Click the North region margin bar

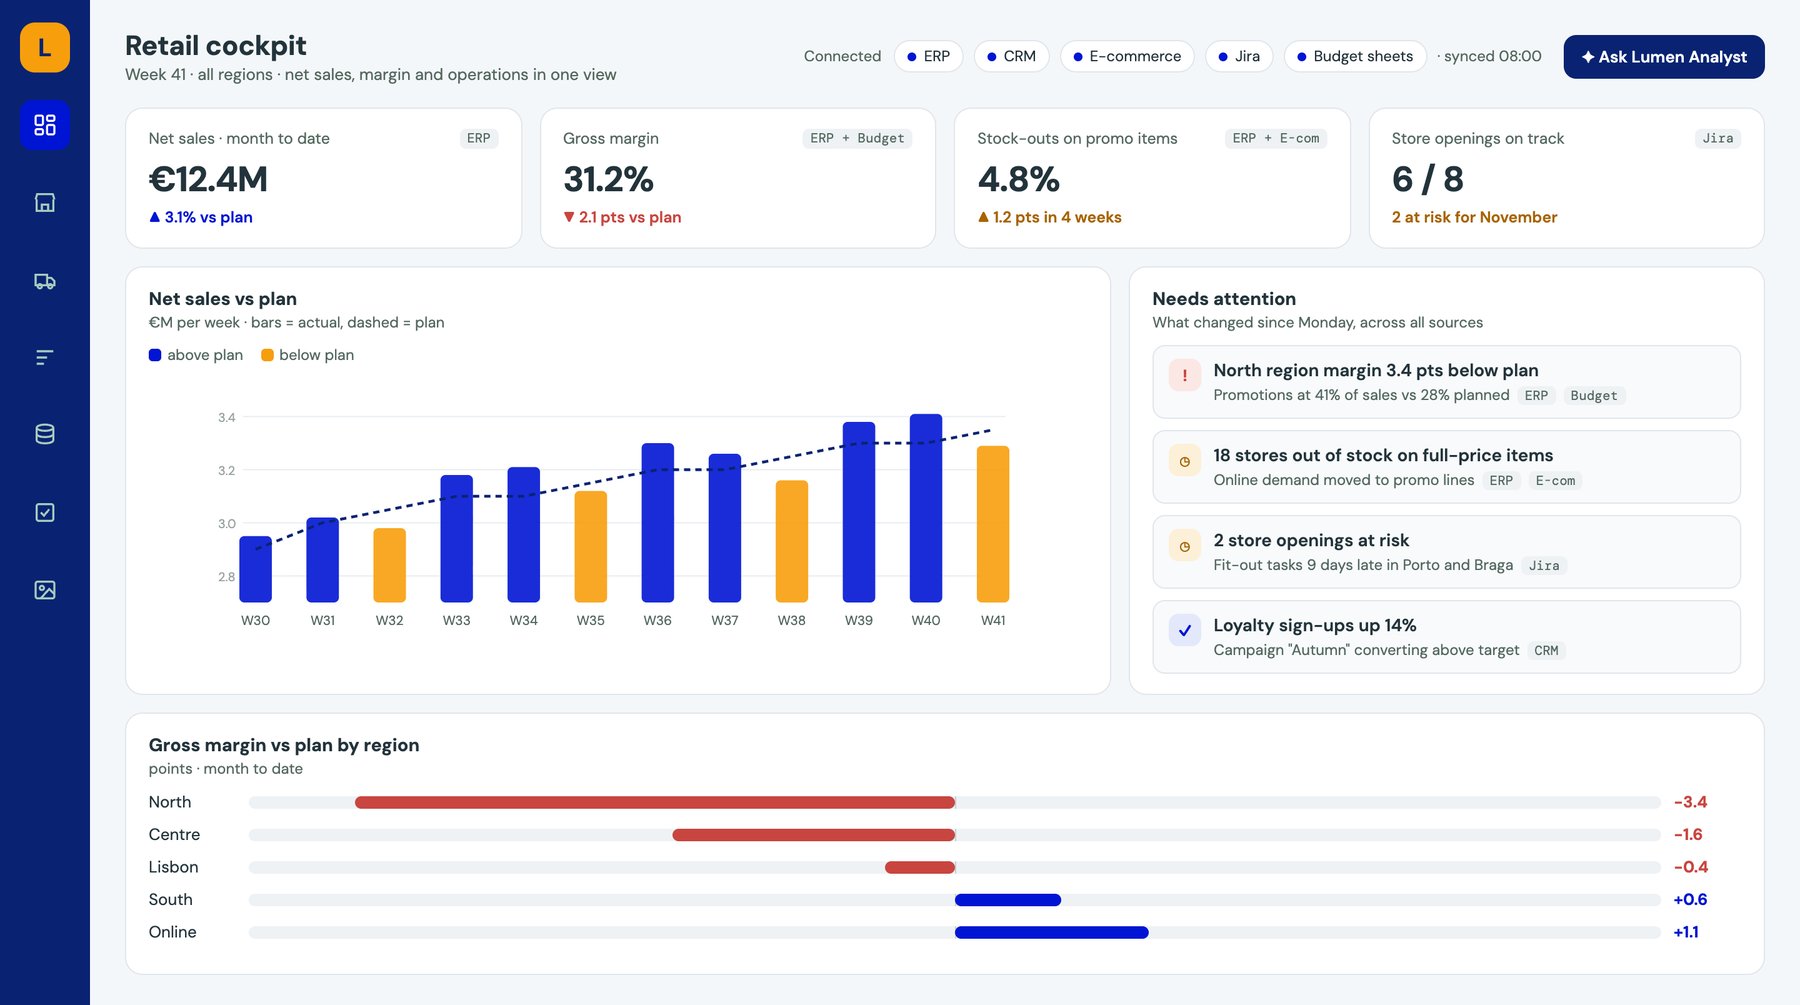(655, 802)
